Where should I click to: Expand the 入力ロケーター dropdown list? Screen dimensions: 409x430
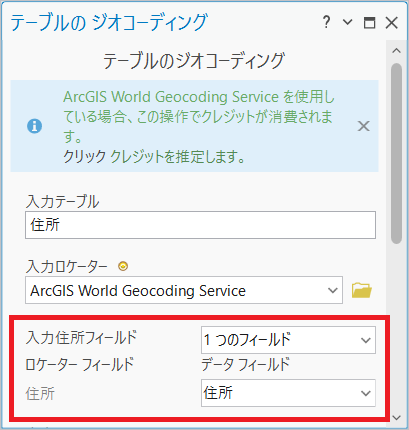click(332, 290)
